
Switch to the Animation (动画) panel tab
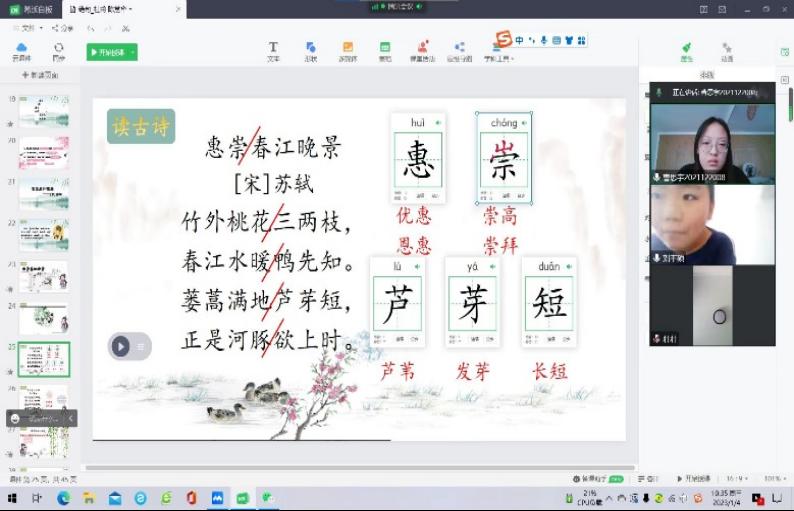pyautogui.click(x=726, y=51)
